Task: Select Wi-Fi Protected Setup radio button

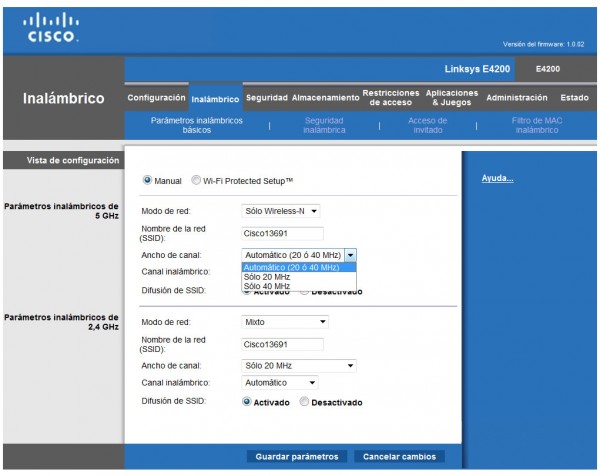Action: tap(196, 180)
